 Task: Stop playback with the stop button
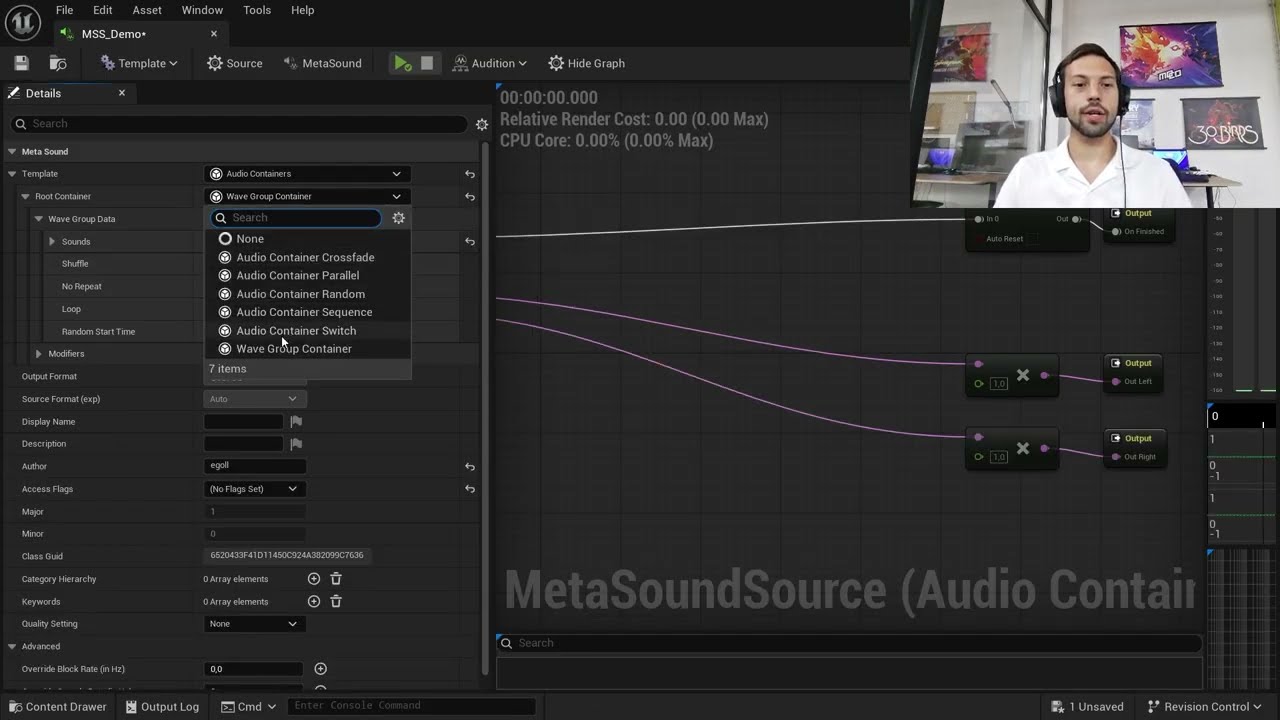tap(427, 63)
